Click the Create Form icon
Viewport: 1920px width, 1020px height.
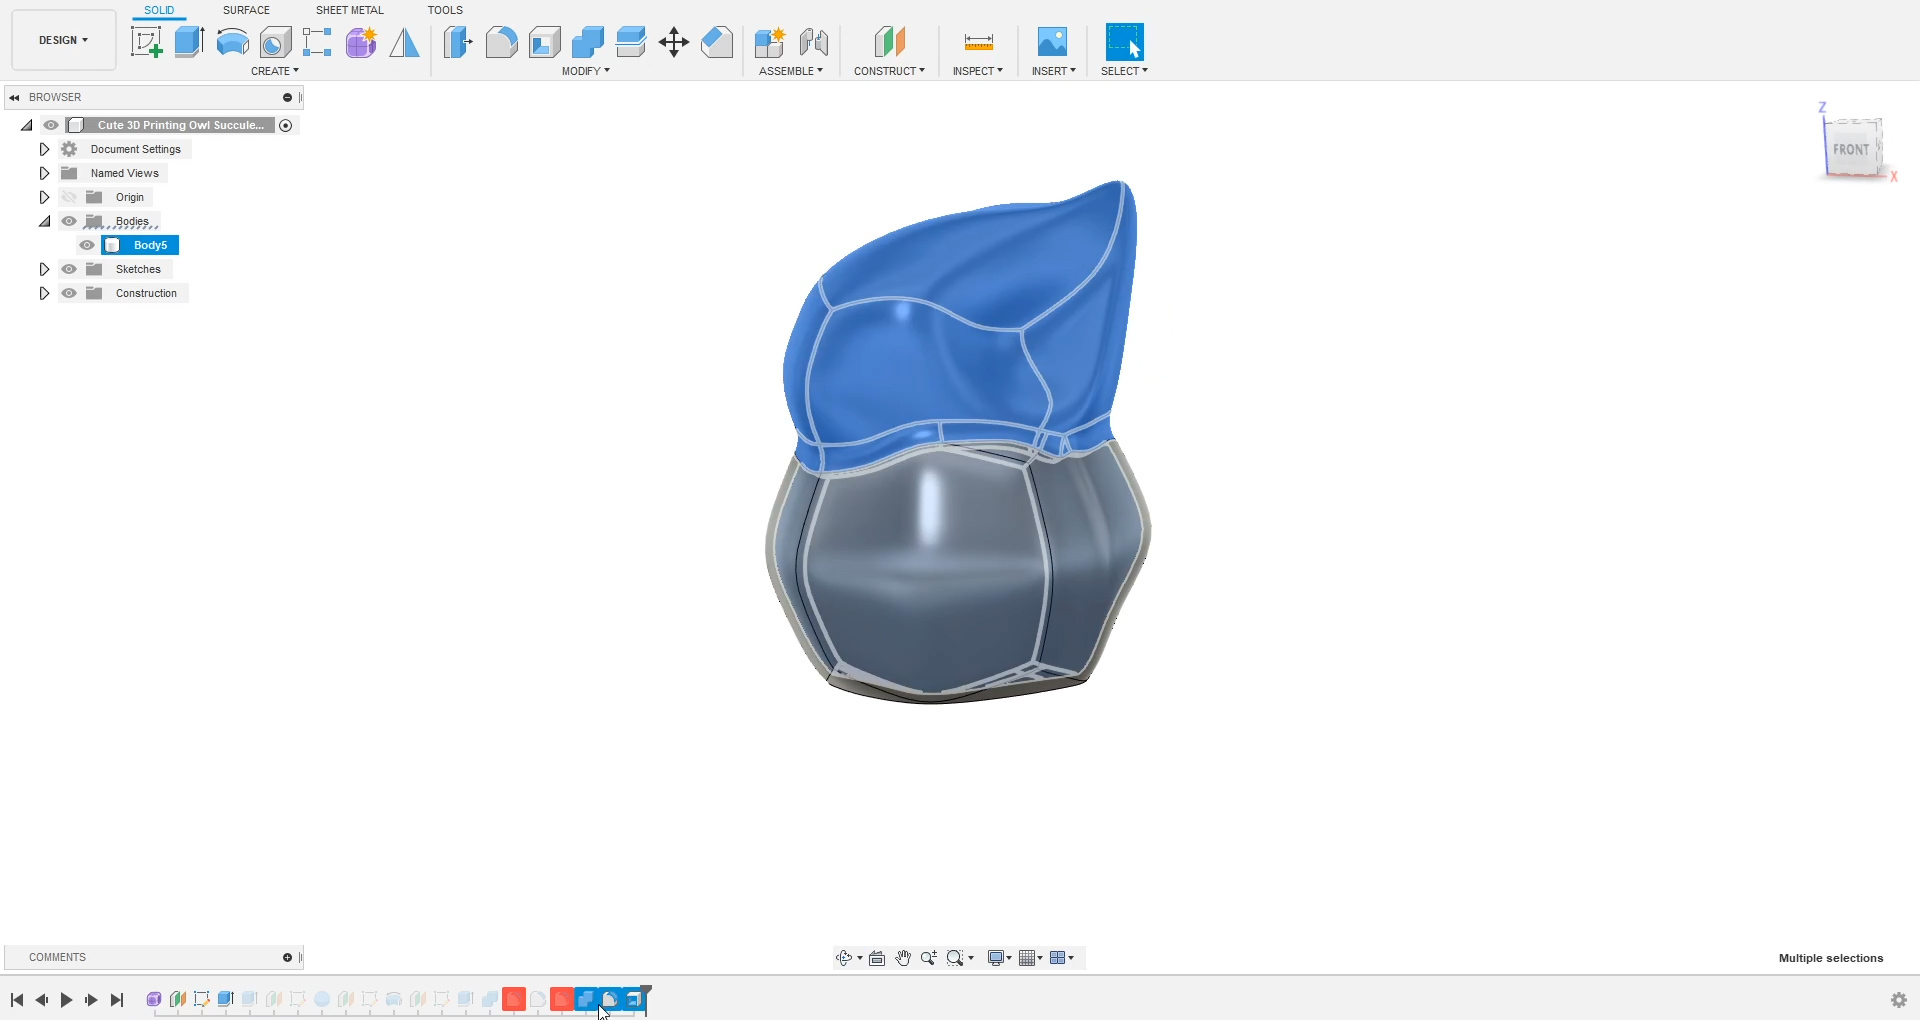(361, 42)
